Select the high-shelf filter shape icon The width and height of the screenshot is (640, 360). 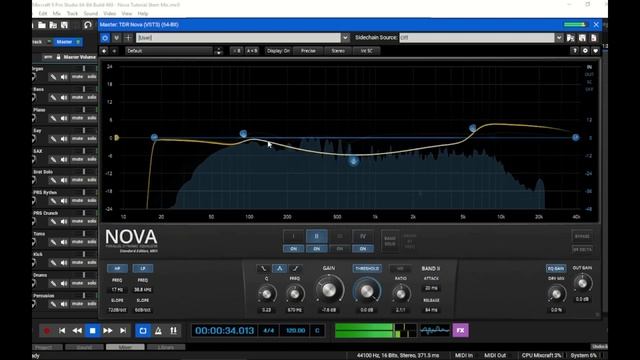click(x=295, y=268)
